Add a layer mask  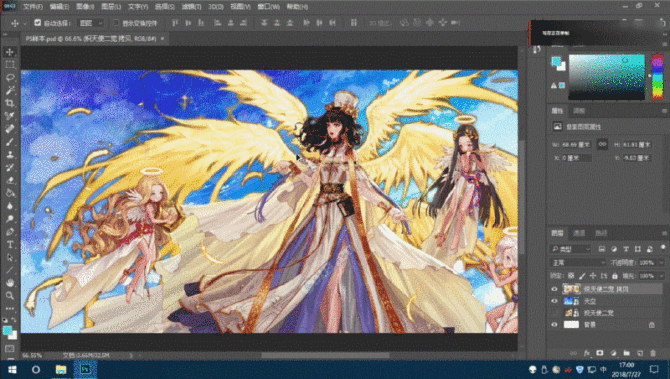point(600,353)
